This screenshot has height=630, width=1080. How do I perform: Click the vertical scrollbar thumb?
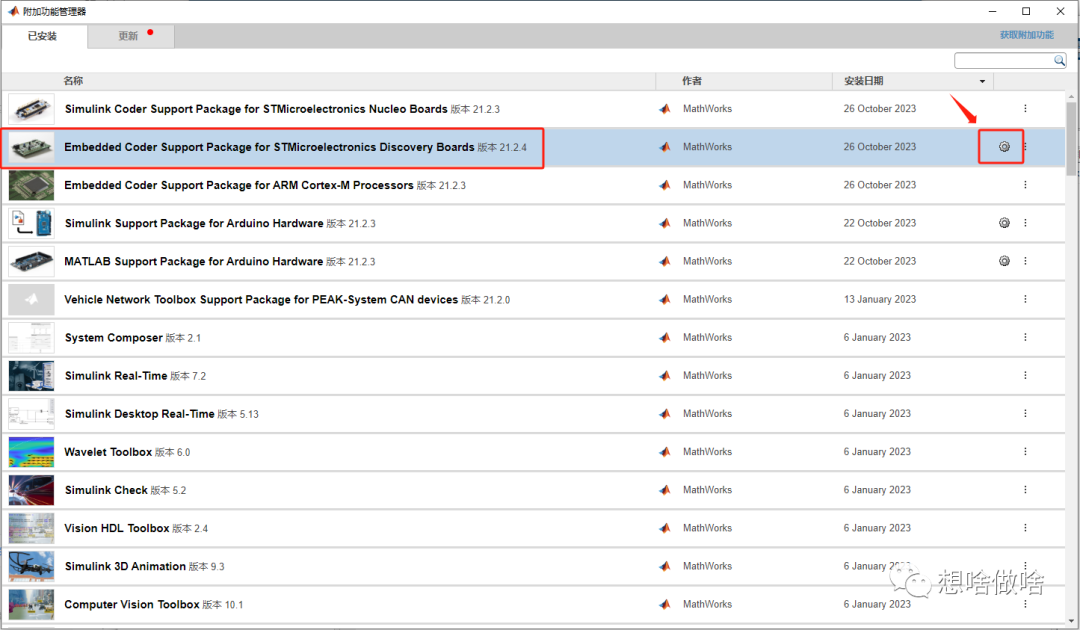pos(1072,139)
